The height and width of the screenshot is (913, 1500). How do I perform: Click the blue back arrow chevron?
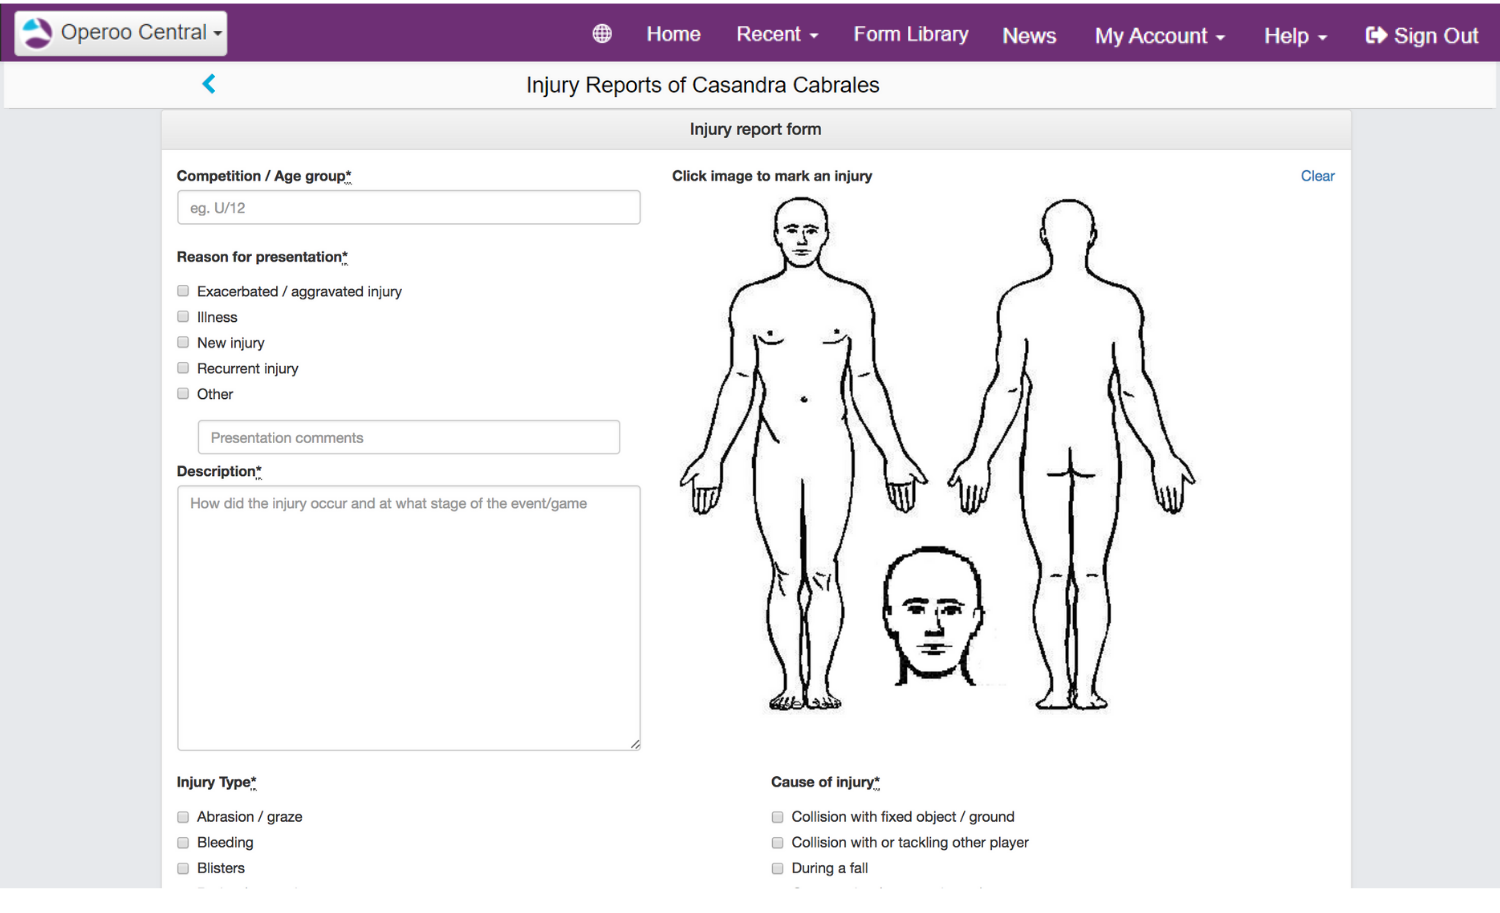[x=209, y=84]
